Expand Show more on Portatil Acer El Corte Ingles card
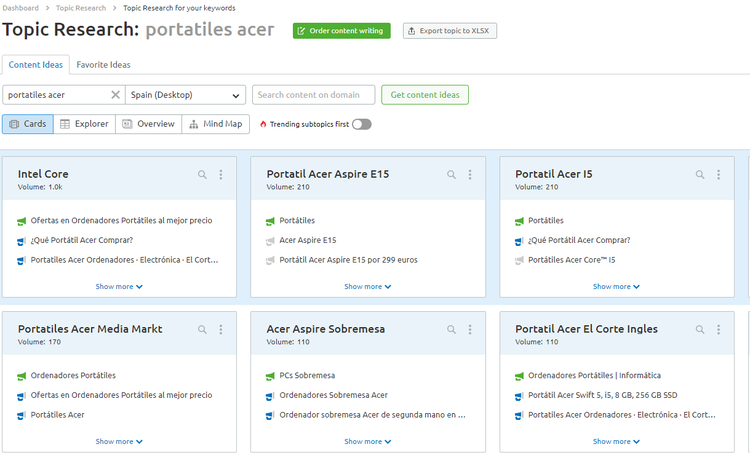The height and width of the screenshot is (463, 750). (617, 441)
